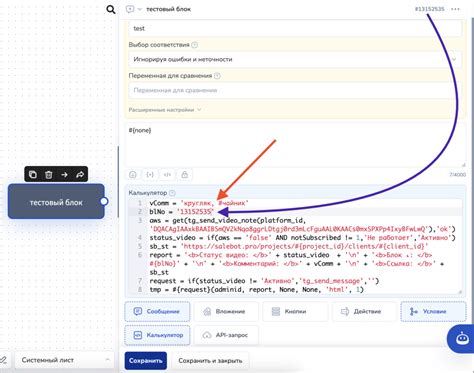The image size is (474, 373).
Task: Click into the message text area with #{none}
Action: (295, 144)
